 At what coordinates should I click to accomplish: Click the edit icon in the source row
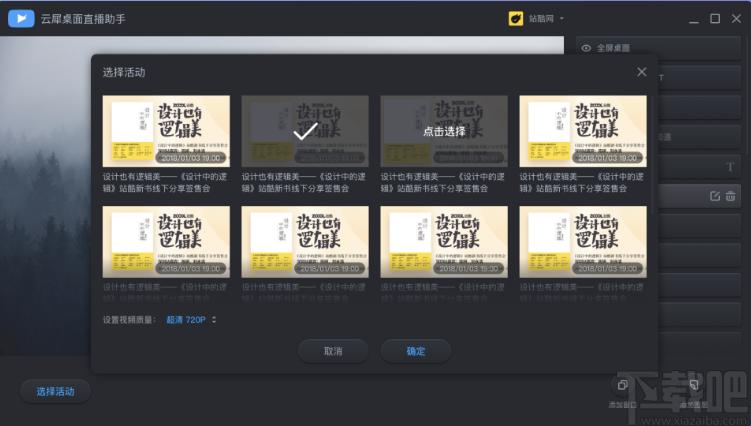[715, 196]
